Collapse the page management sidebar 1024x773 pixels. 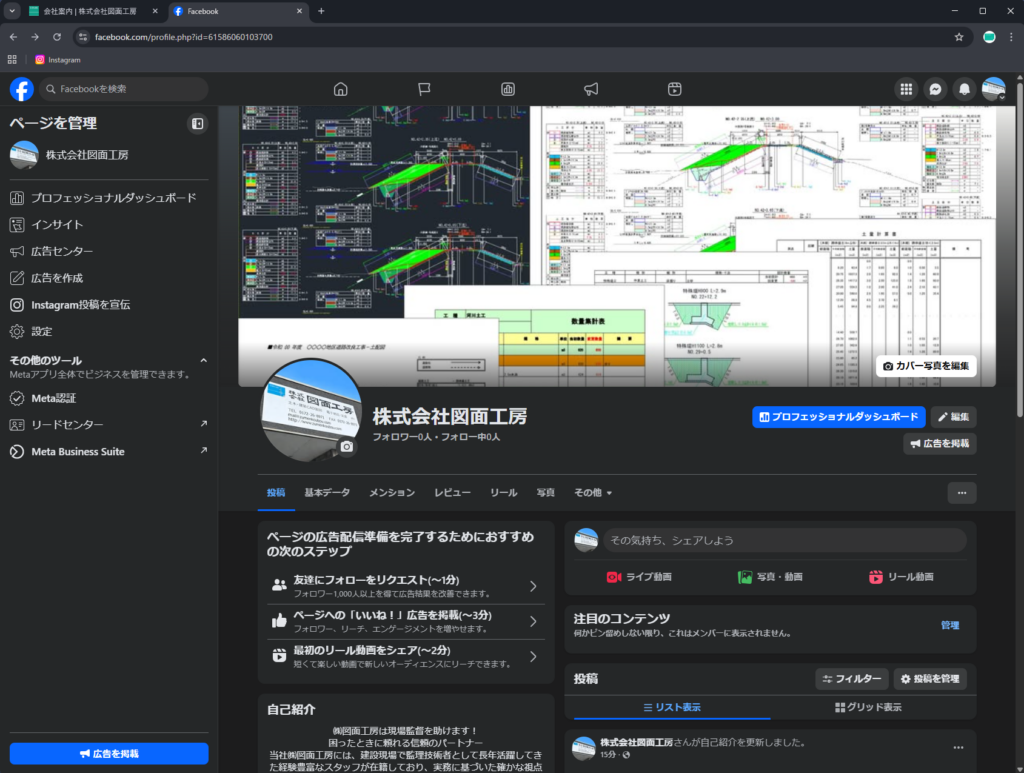pos(197,124)
